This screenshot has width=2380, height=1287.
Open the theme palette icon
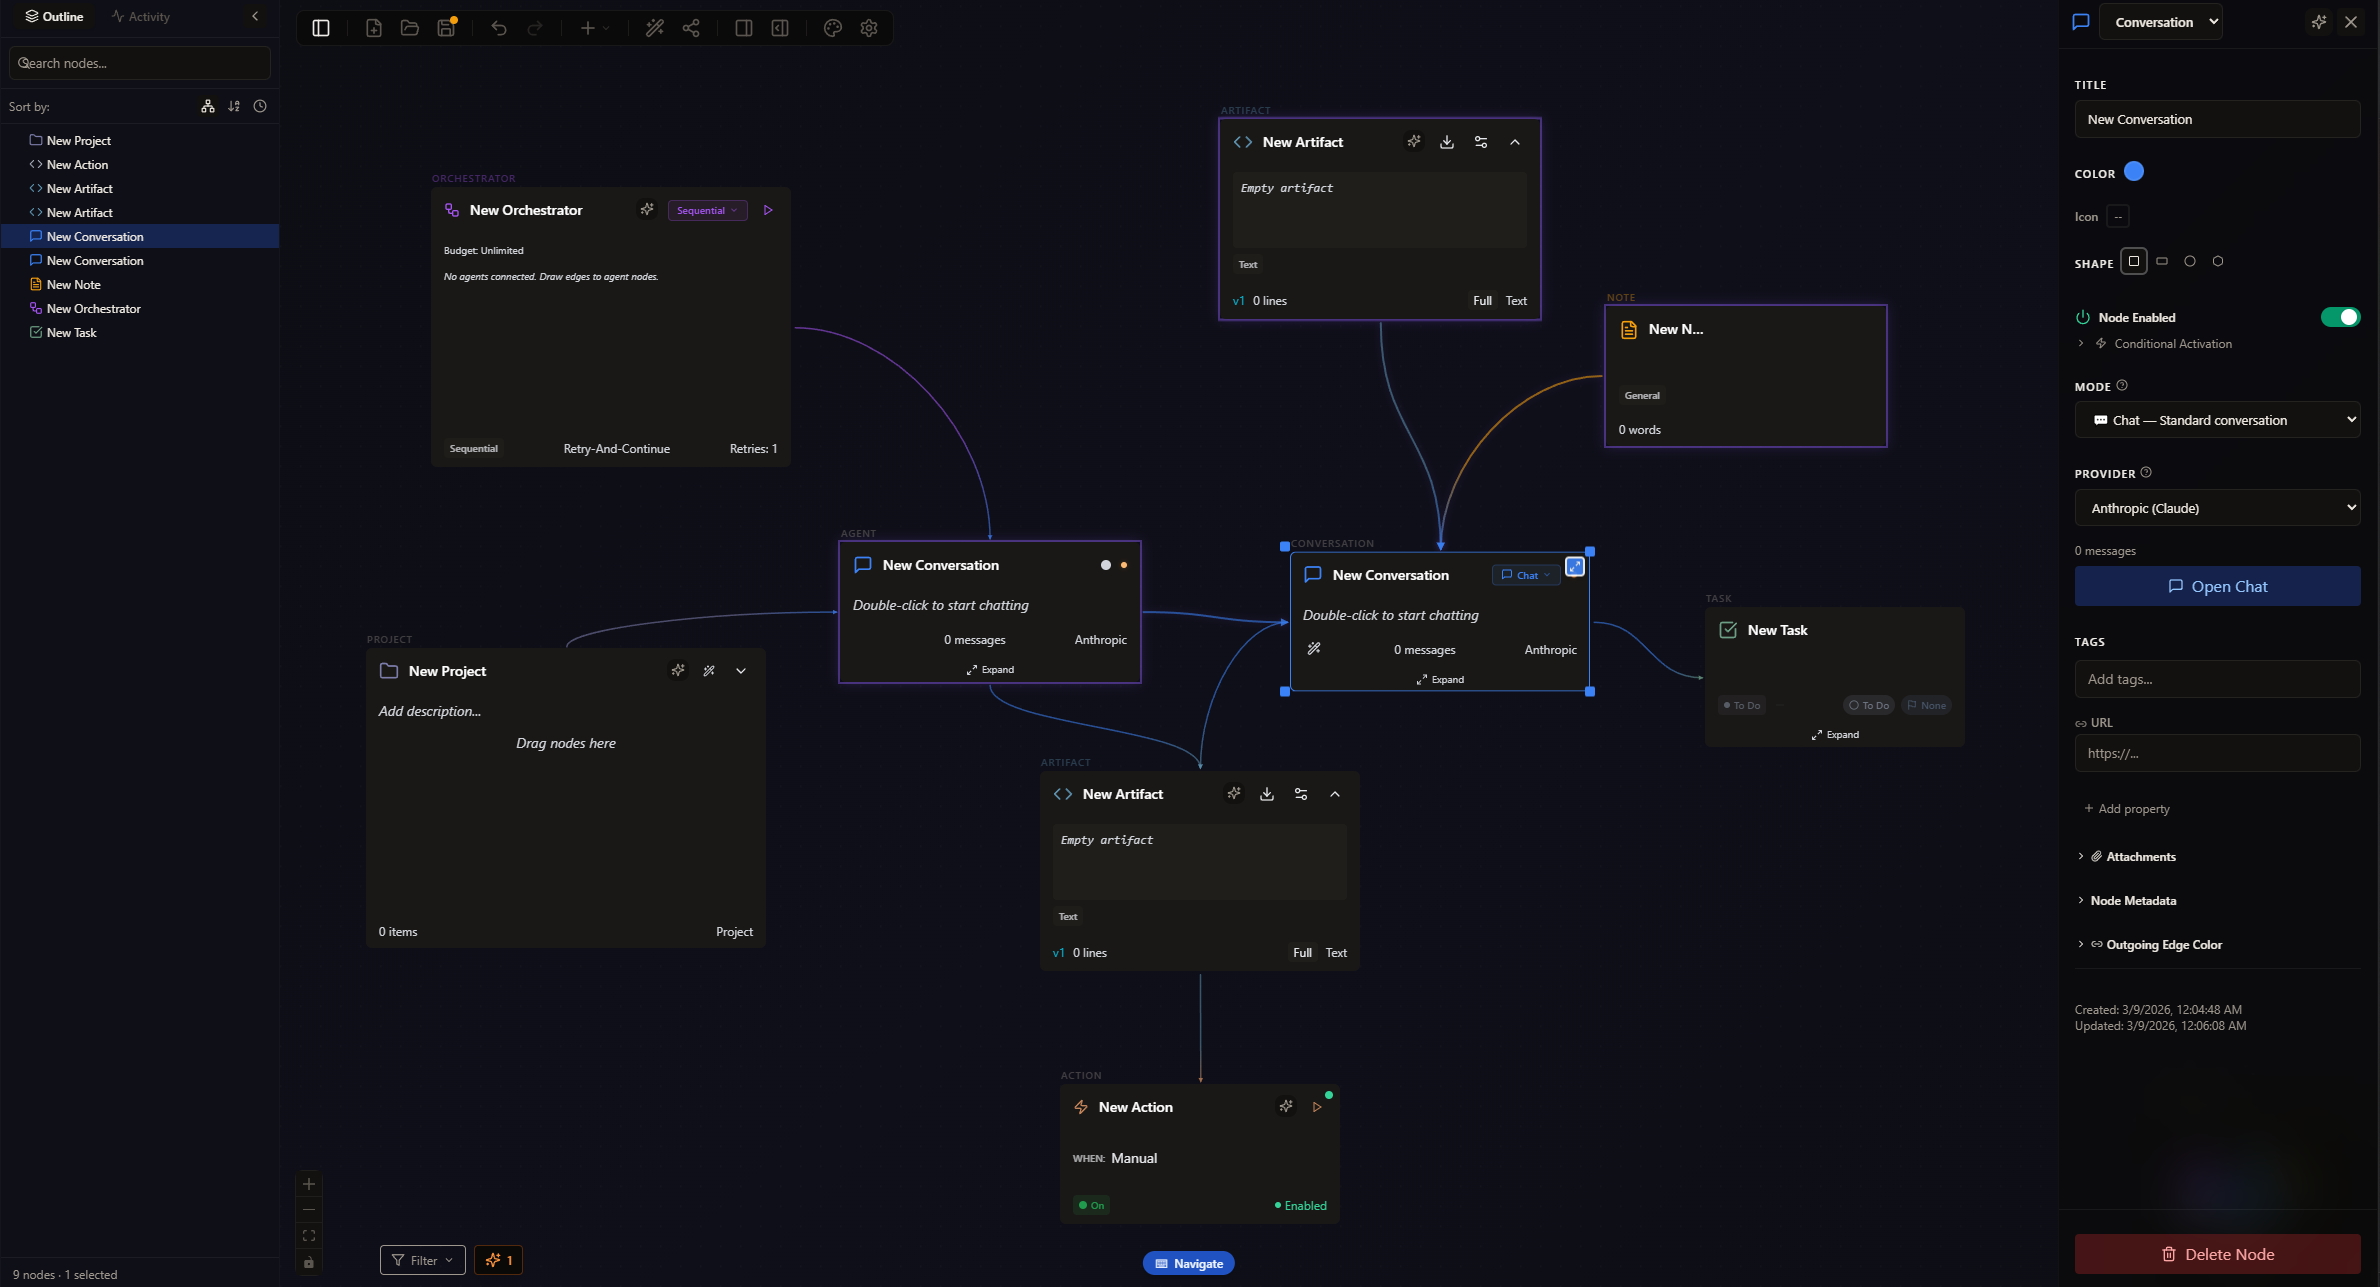832,28
